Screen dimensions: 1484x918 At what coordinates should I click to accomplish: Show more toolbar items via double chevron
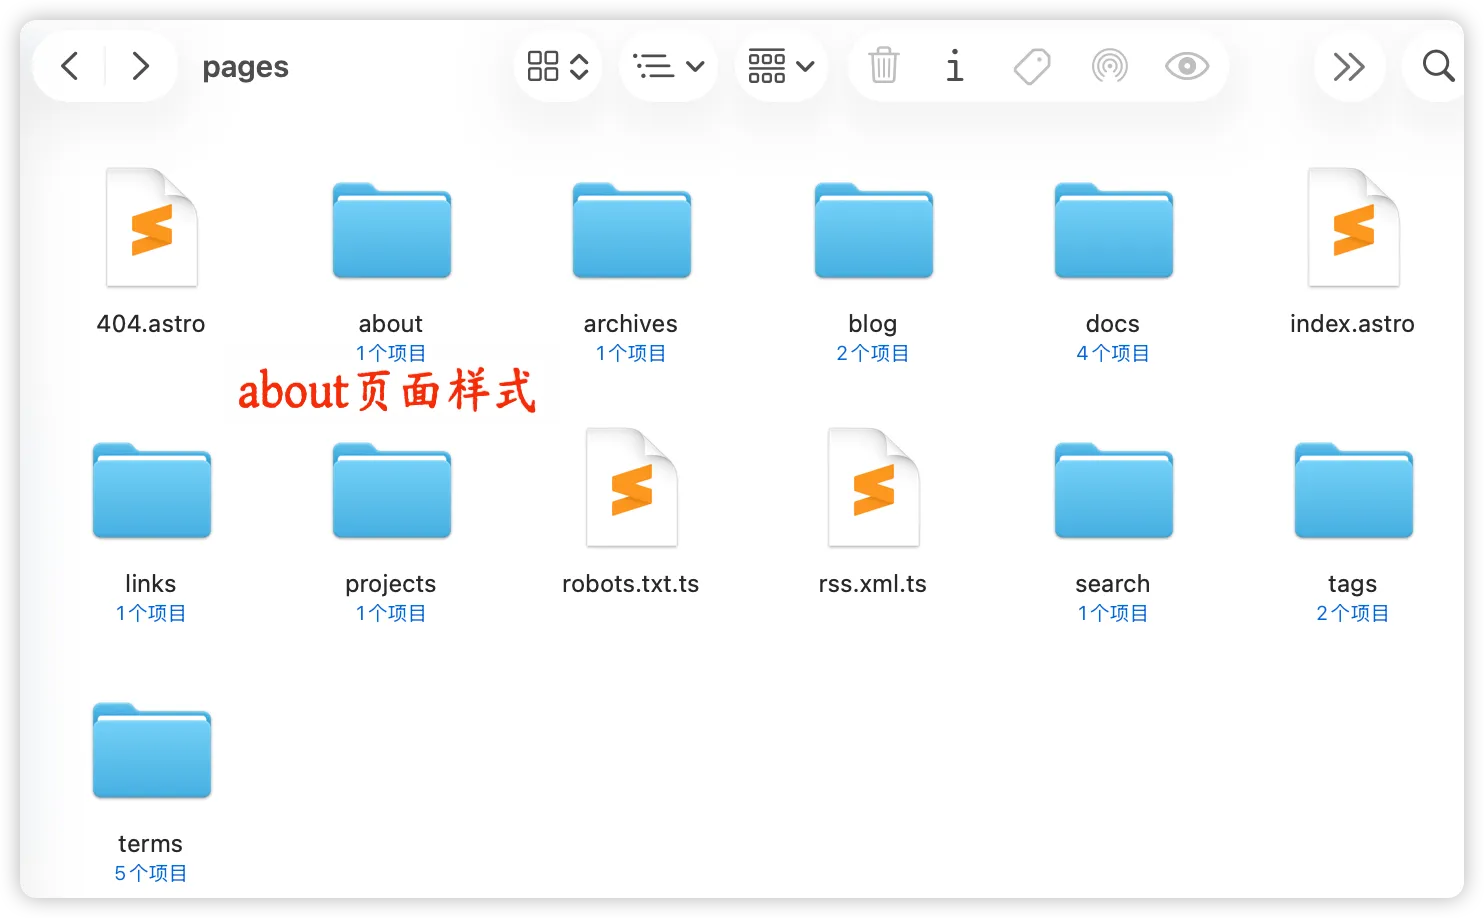pos(1348,67)
